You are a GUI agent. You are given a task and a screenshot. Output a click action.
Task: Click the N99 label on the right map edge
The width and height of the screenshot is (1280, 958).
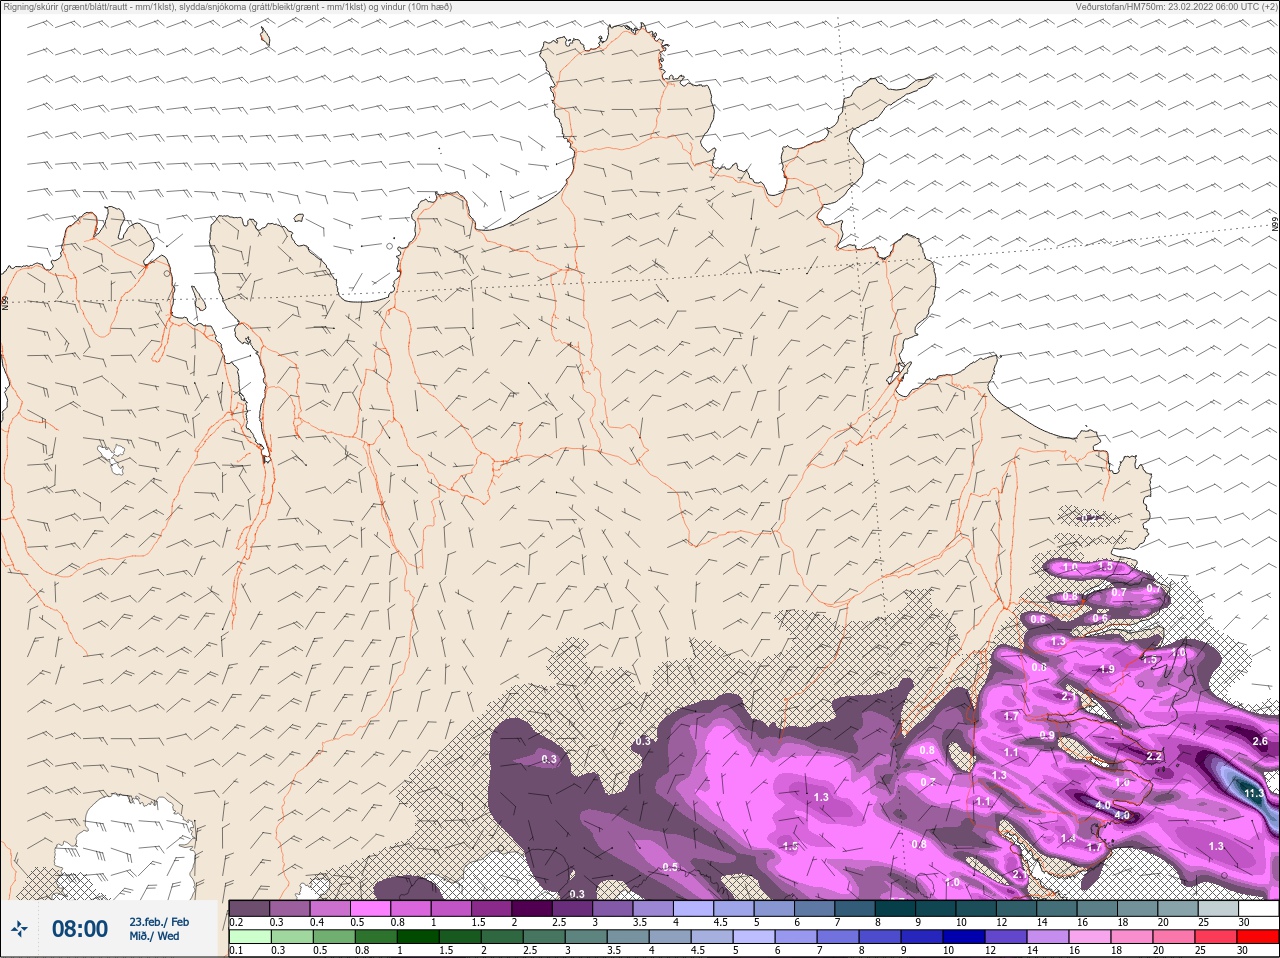pyautogui.click(x=1275, y=225)
